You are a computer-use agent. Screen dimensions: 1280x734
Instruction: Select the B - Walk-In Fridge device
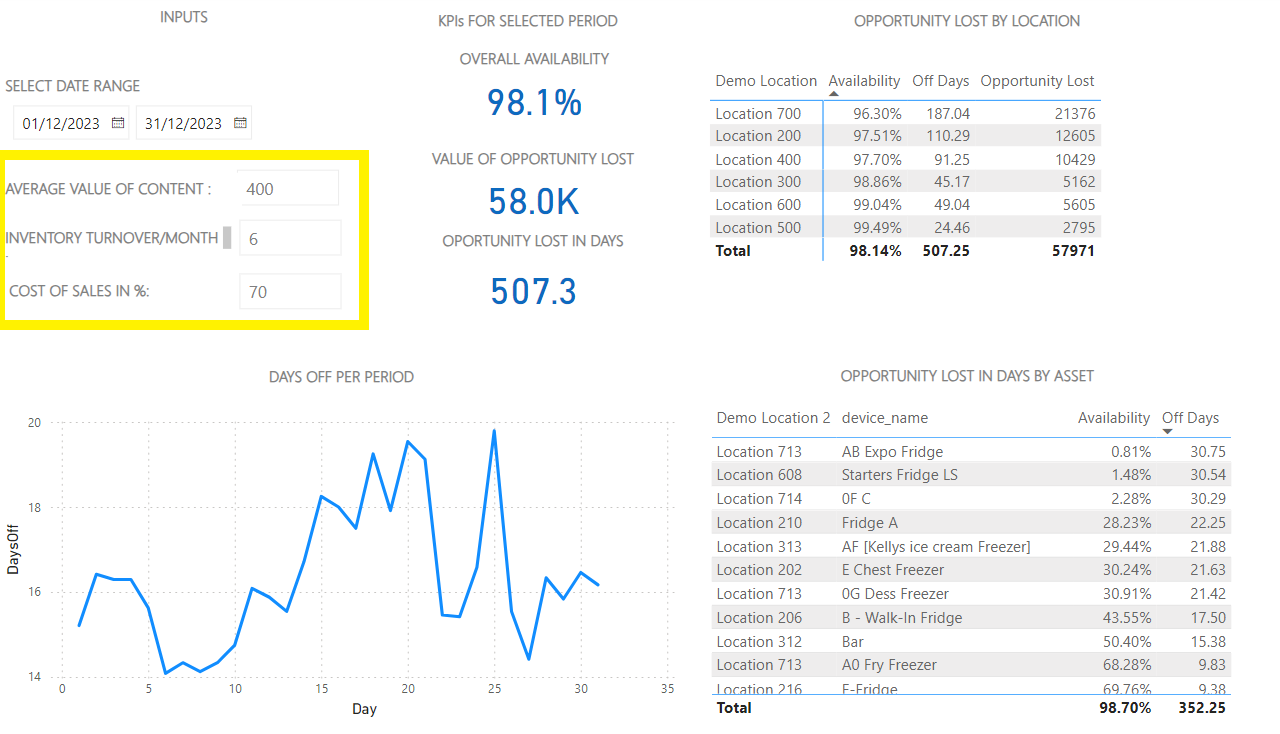(x=902, y=618)
